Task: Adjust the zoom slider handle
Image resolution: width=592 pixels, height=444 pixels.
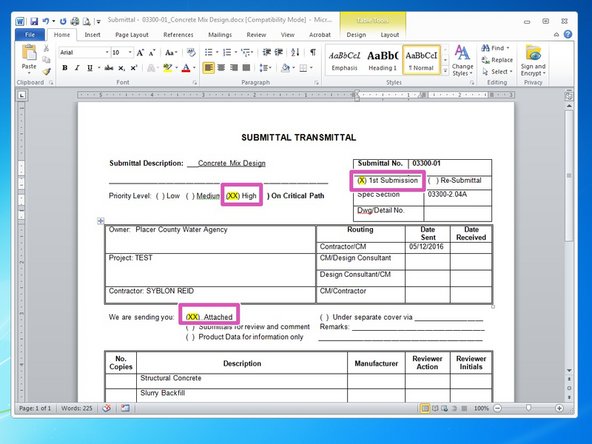Action: click(529, 408)
